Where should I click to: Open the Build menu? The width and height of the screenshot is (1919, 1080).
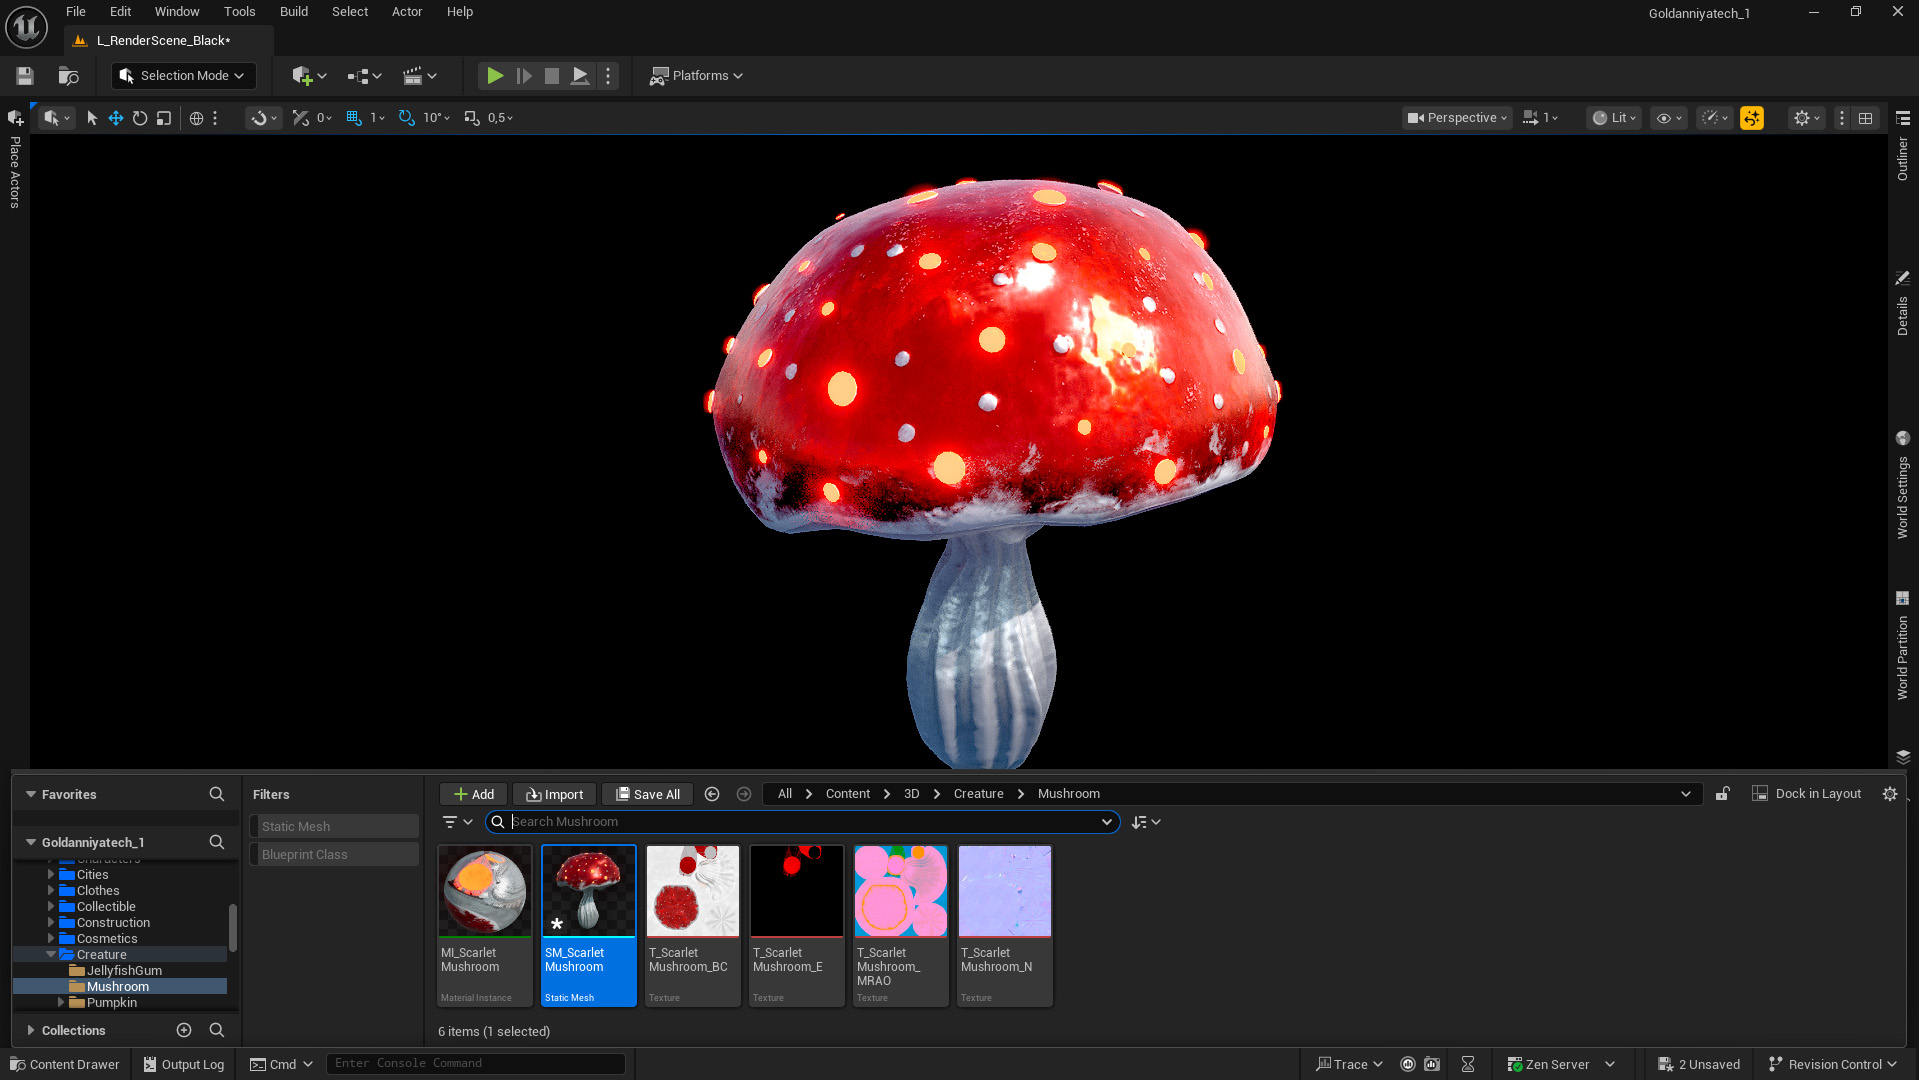(x=293, y=11)
